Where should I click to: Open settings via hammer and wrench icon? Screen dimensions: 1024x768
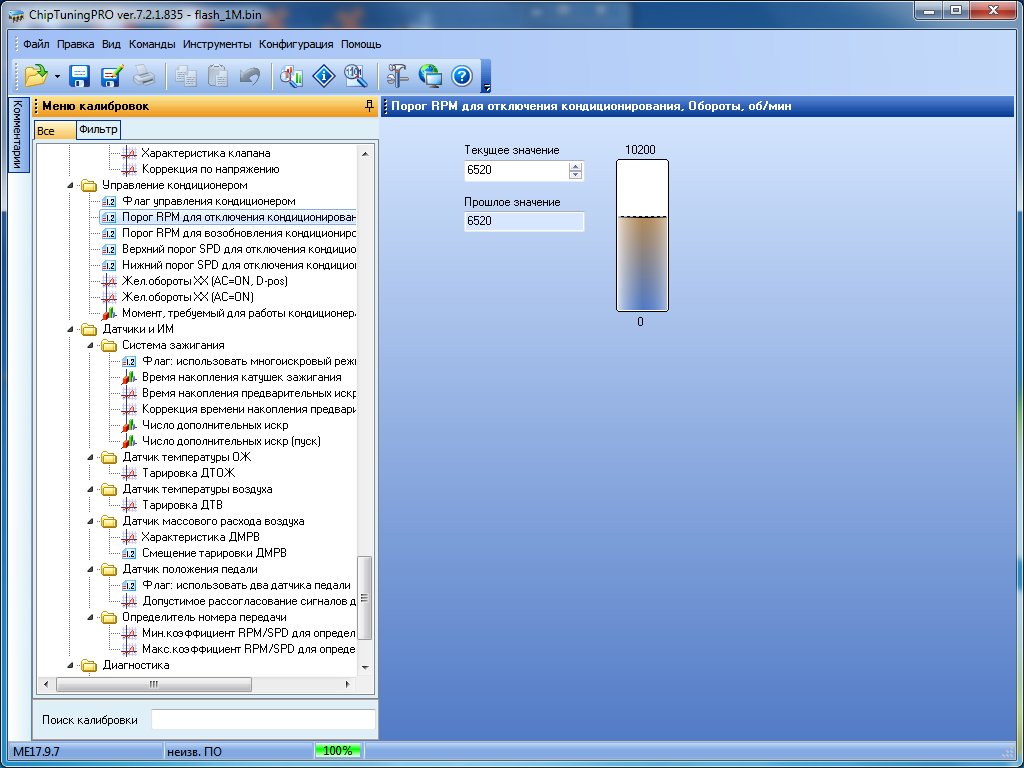point(398,75)
